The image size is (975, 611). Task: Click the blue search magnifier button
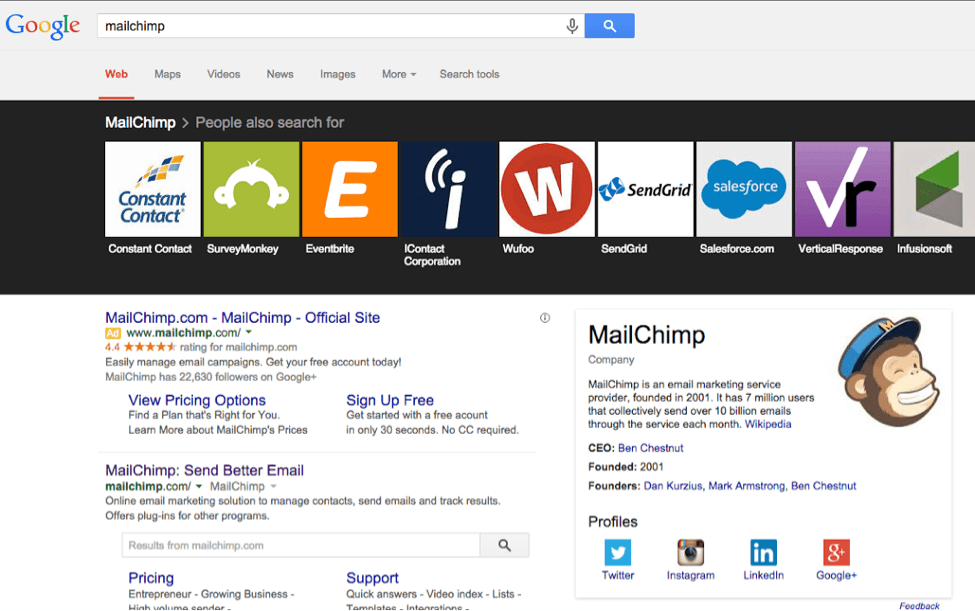(x=609, y=26)
